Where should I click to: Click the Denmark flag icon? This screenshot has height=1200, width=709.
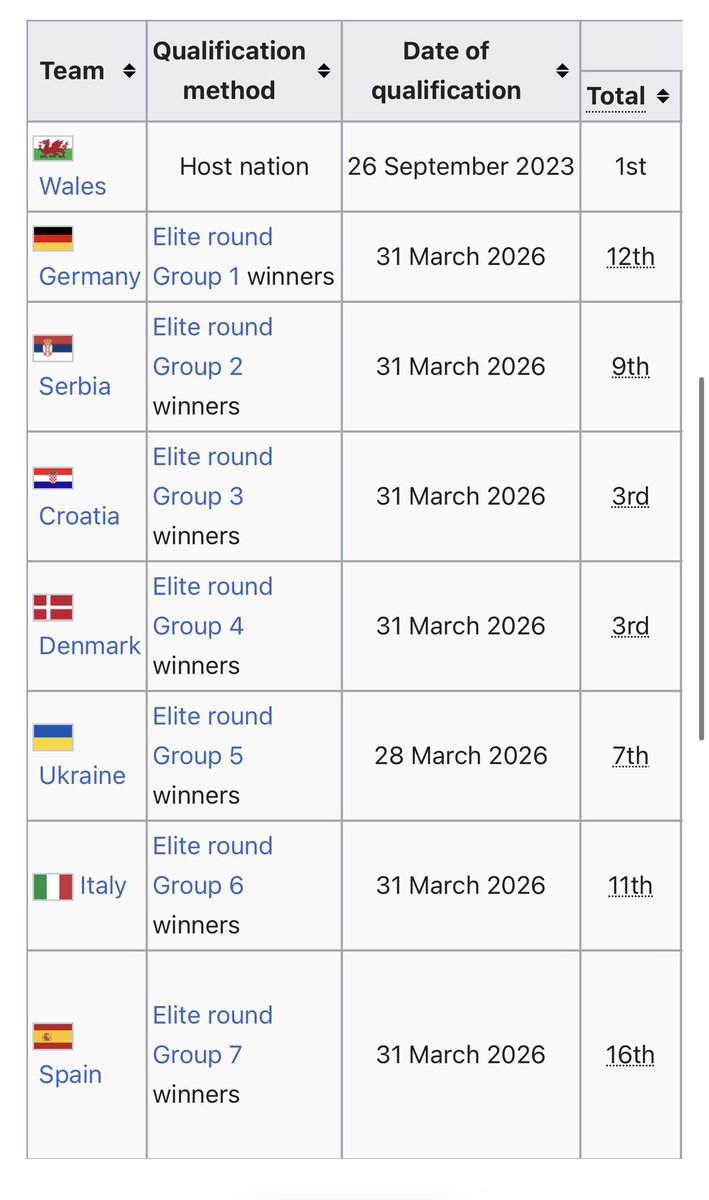coord(53,607)
